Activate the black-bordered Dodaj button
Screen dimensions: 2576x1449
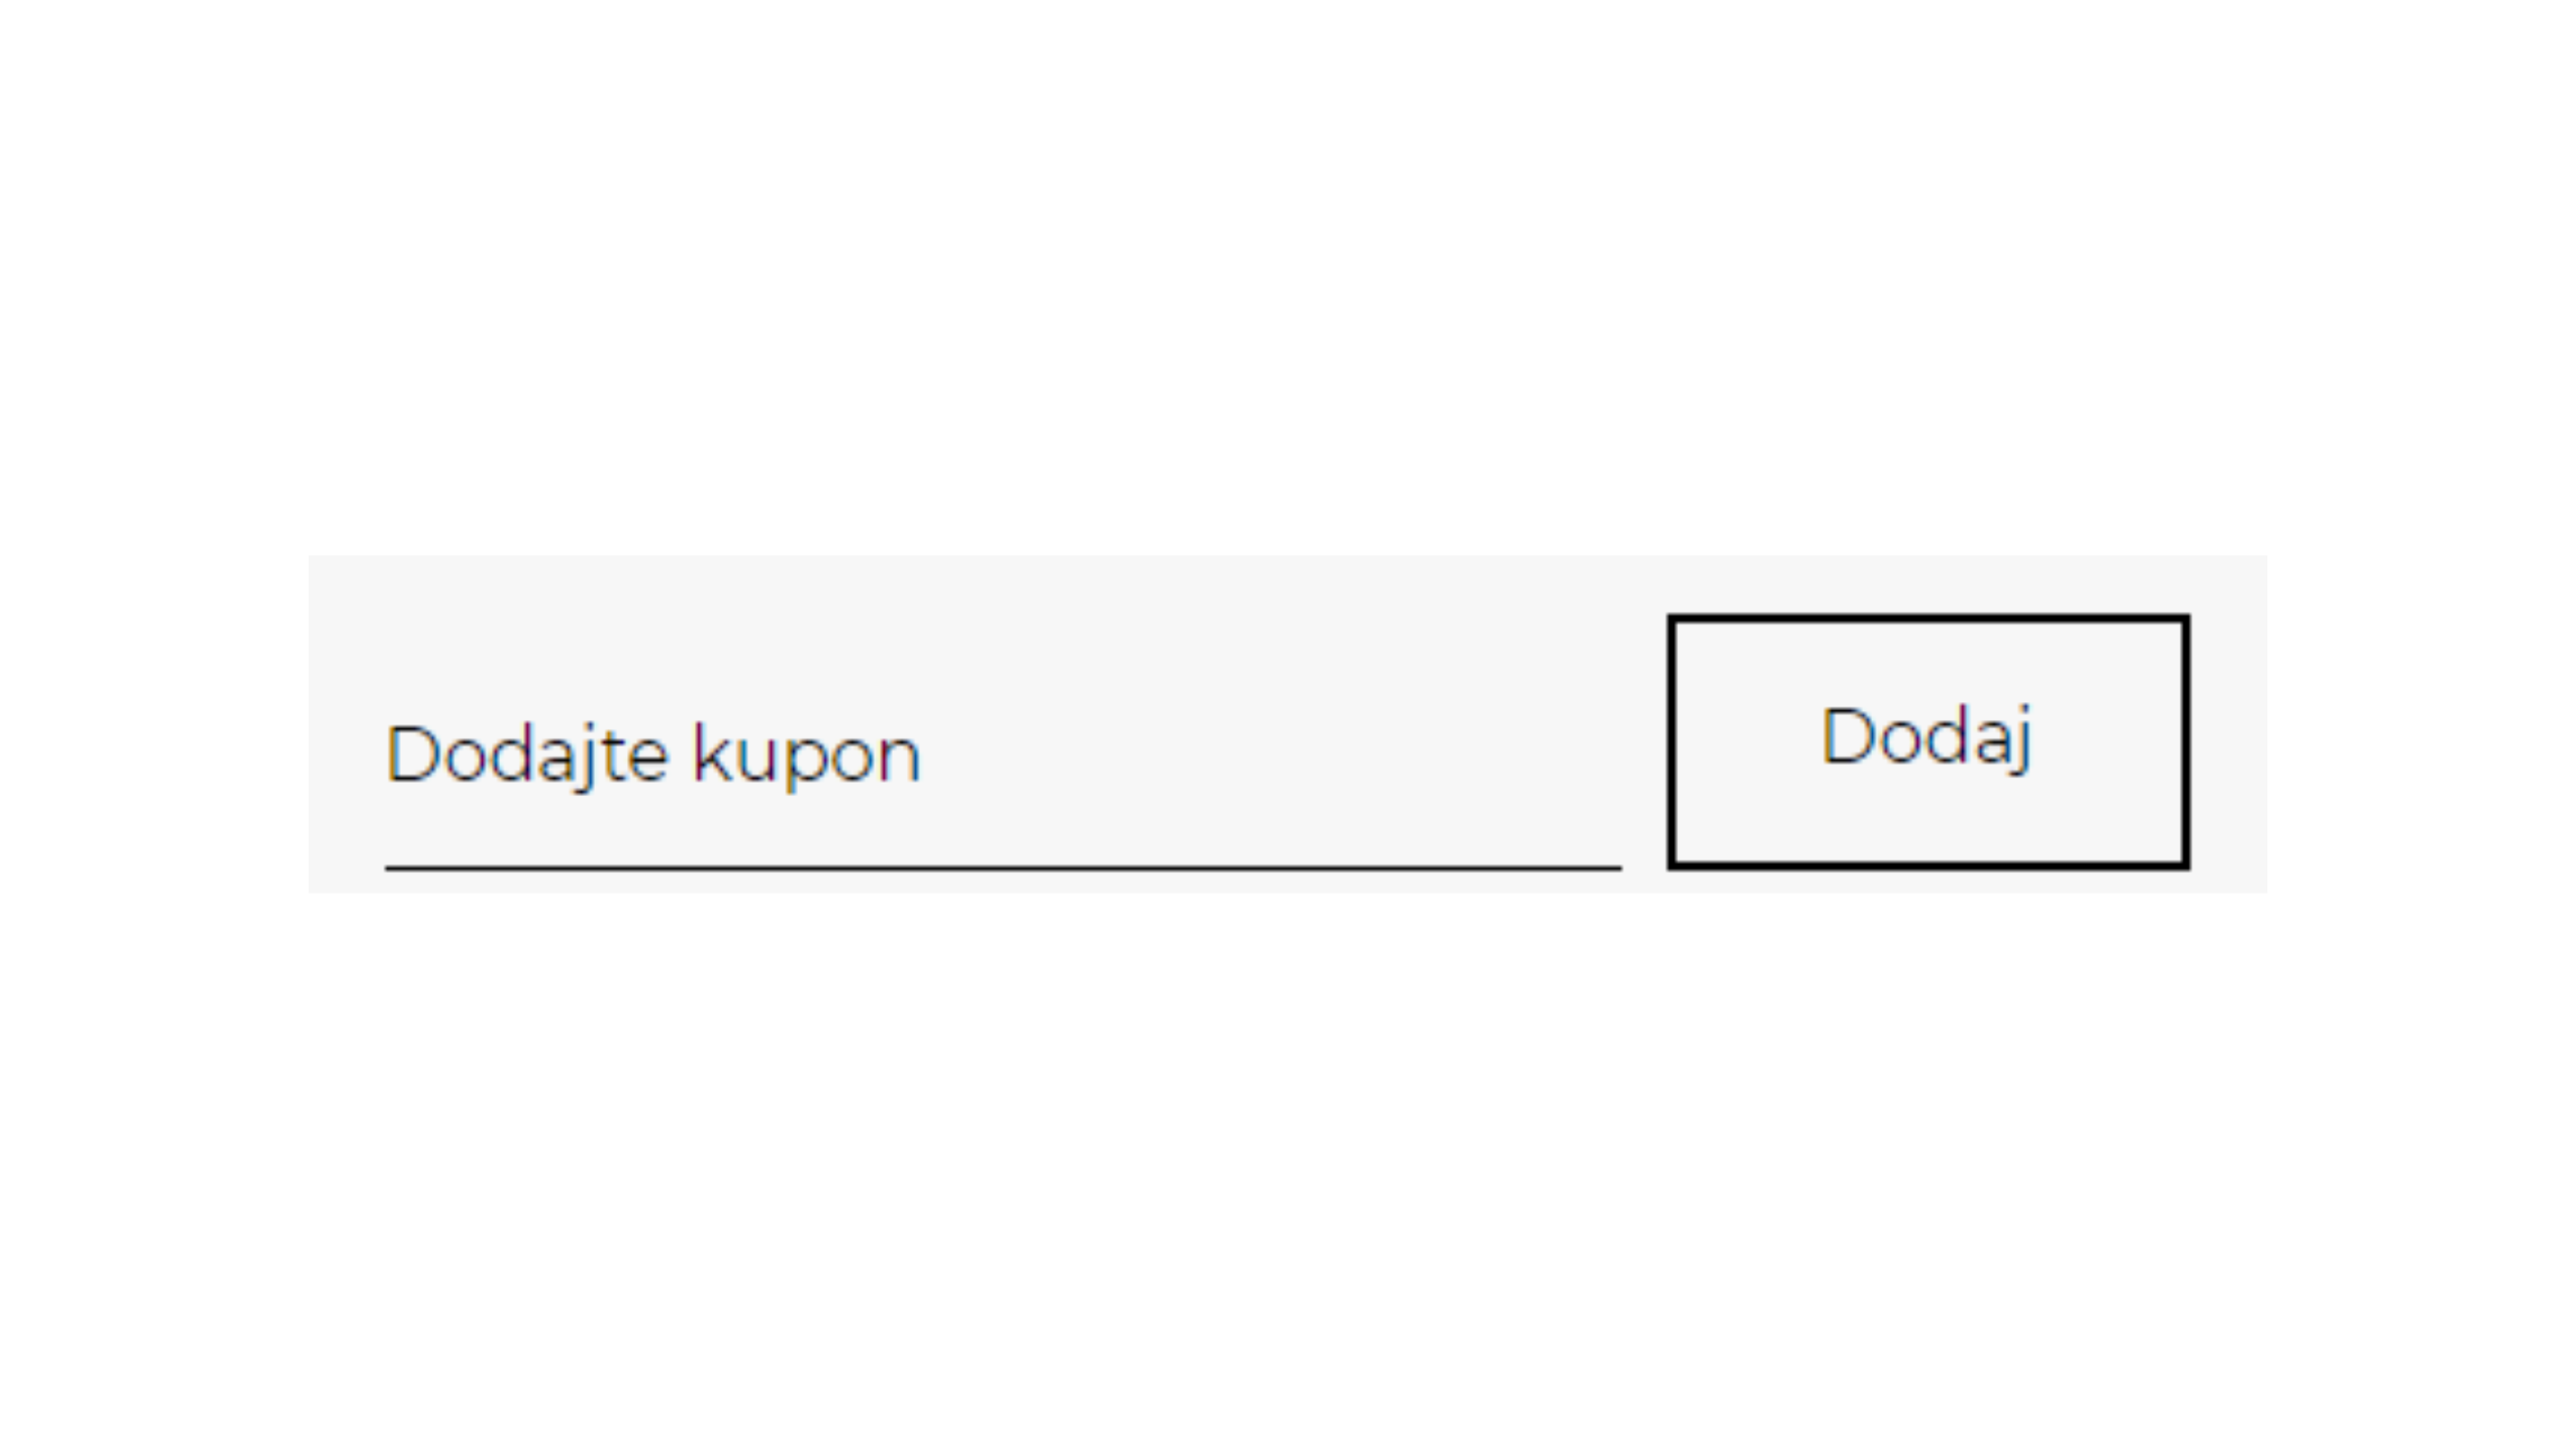[1928, 741]
